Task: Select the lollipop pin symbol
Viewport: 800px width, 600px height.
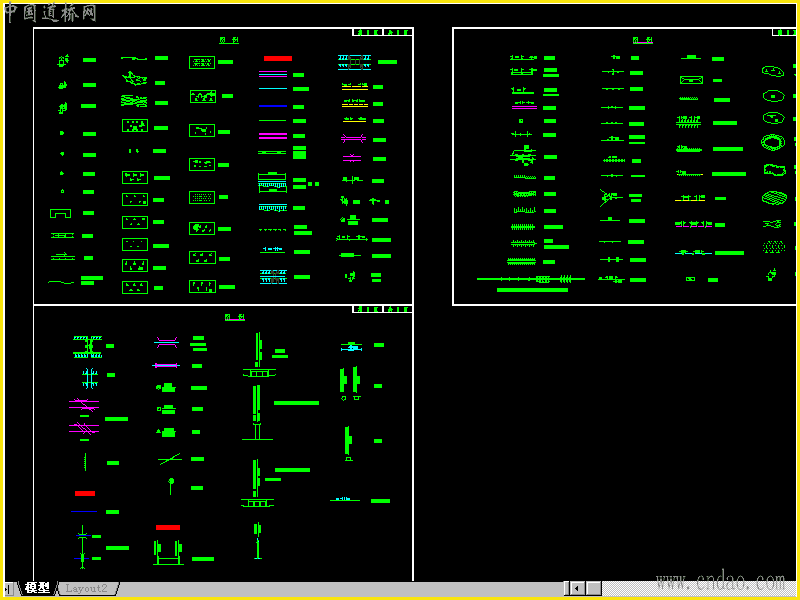Action: [171, 486]
